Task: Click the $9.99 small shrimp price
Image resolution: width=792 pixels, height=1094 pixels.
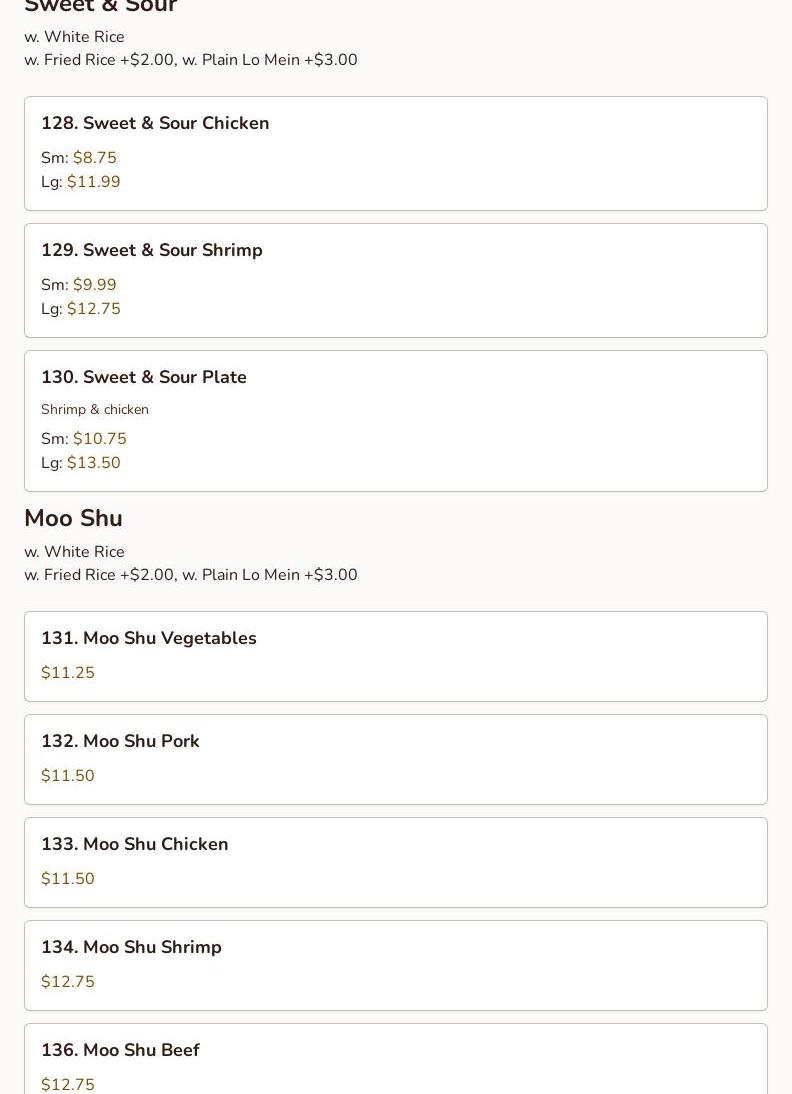Action: tap(95, 285)
